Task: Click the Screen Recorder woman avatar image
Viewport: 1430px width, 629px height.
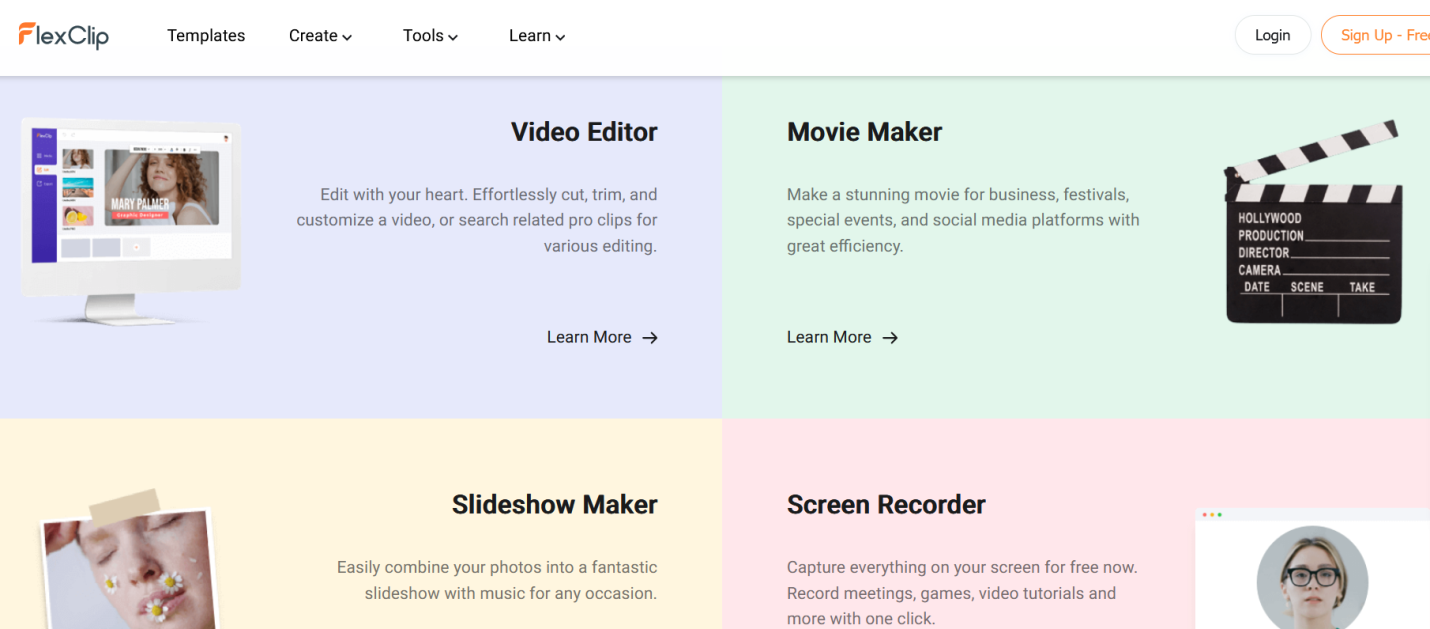Action: point(1312,576)
